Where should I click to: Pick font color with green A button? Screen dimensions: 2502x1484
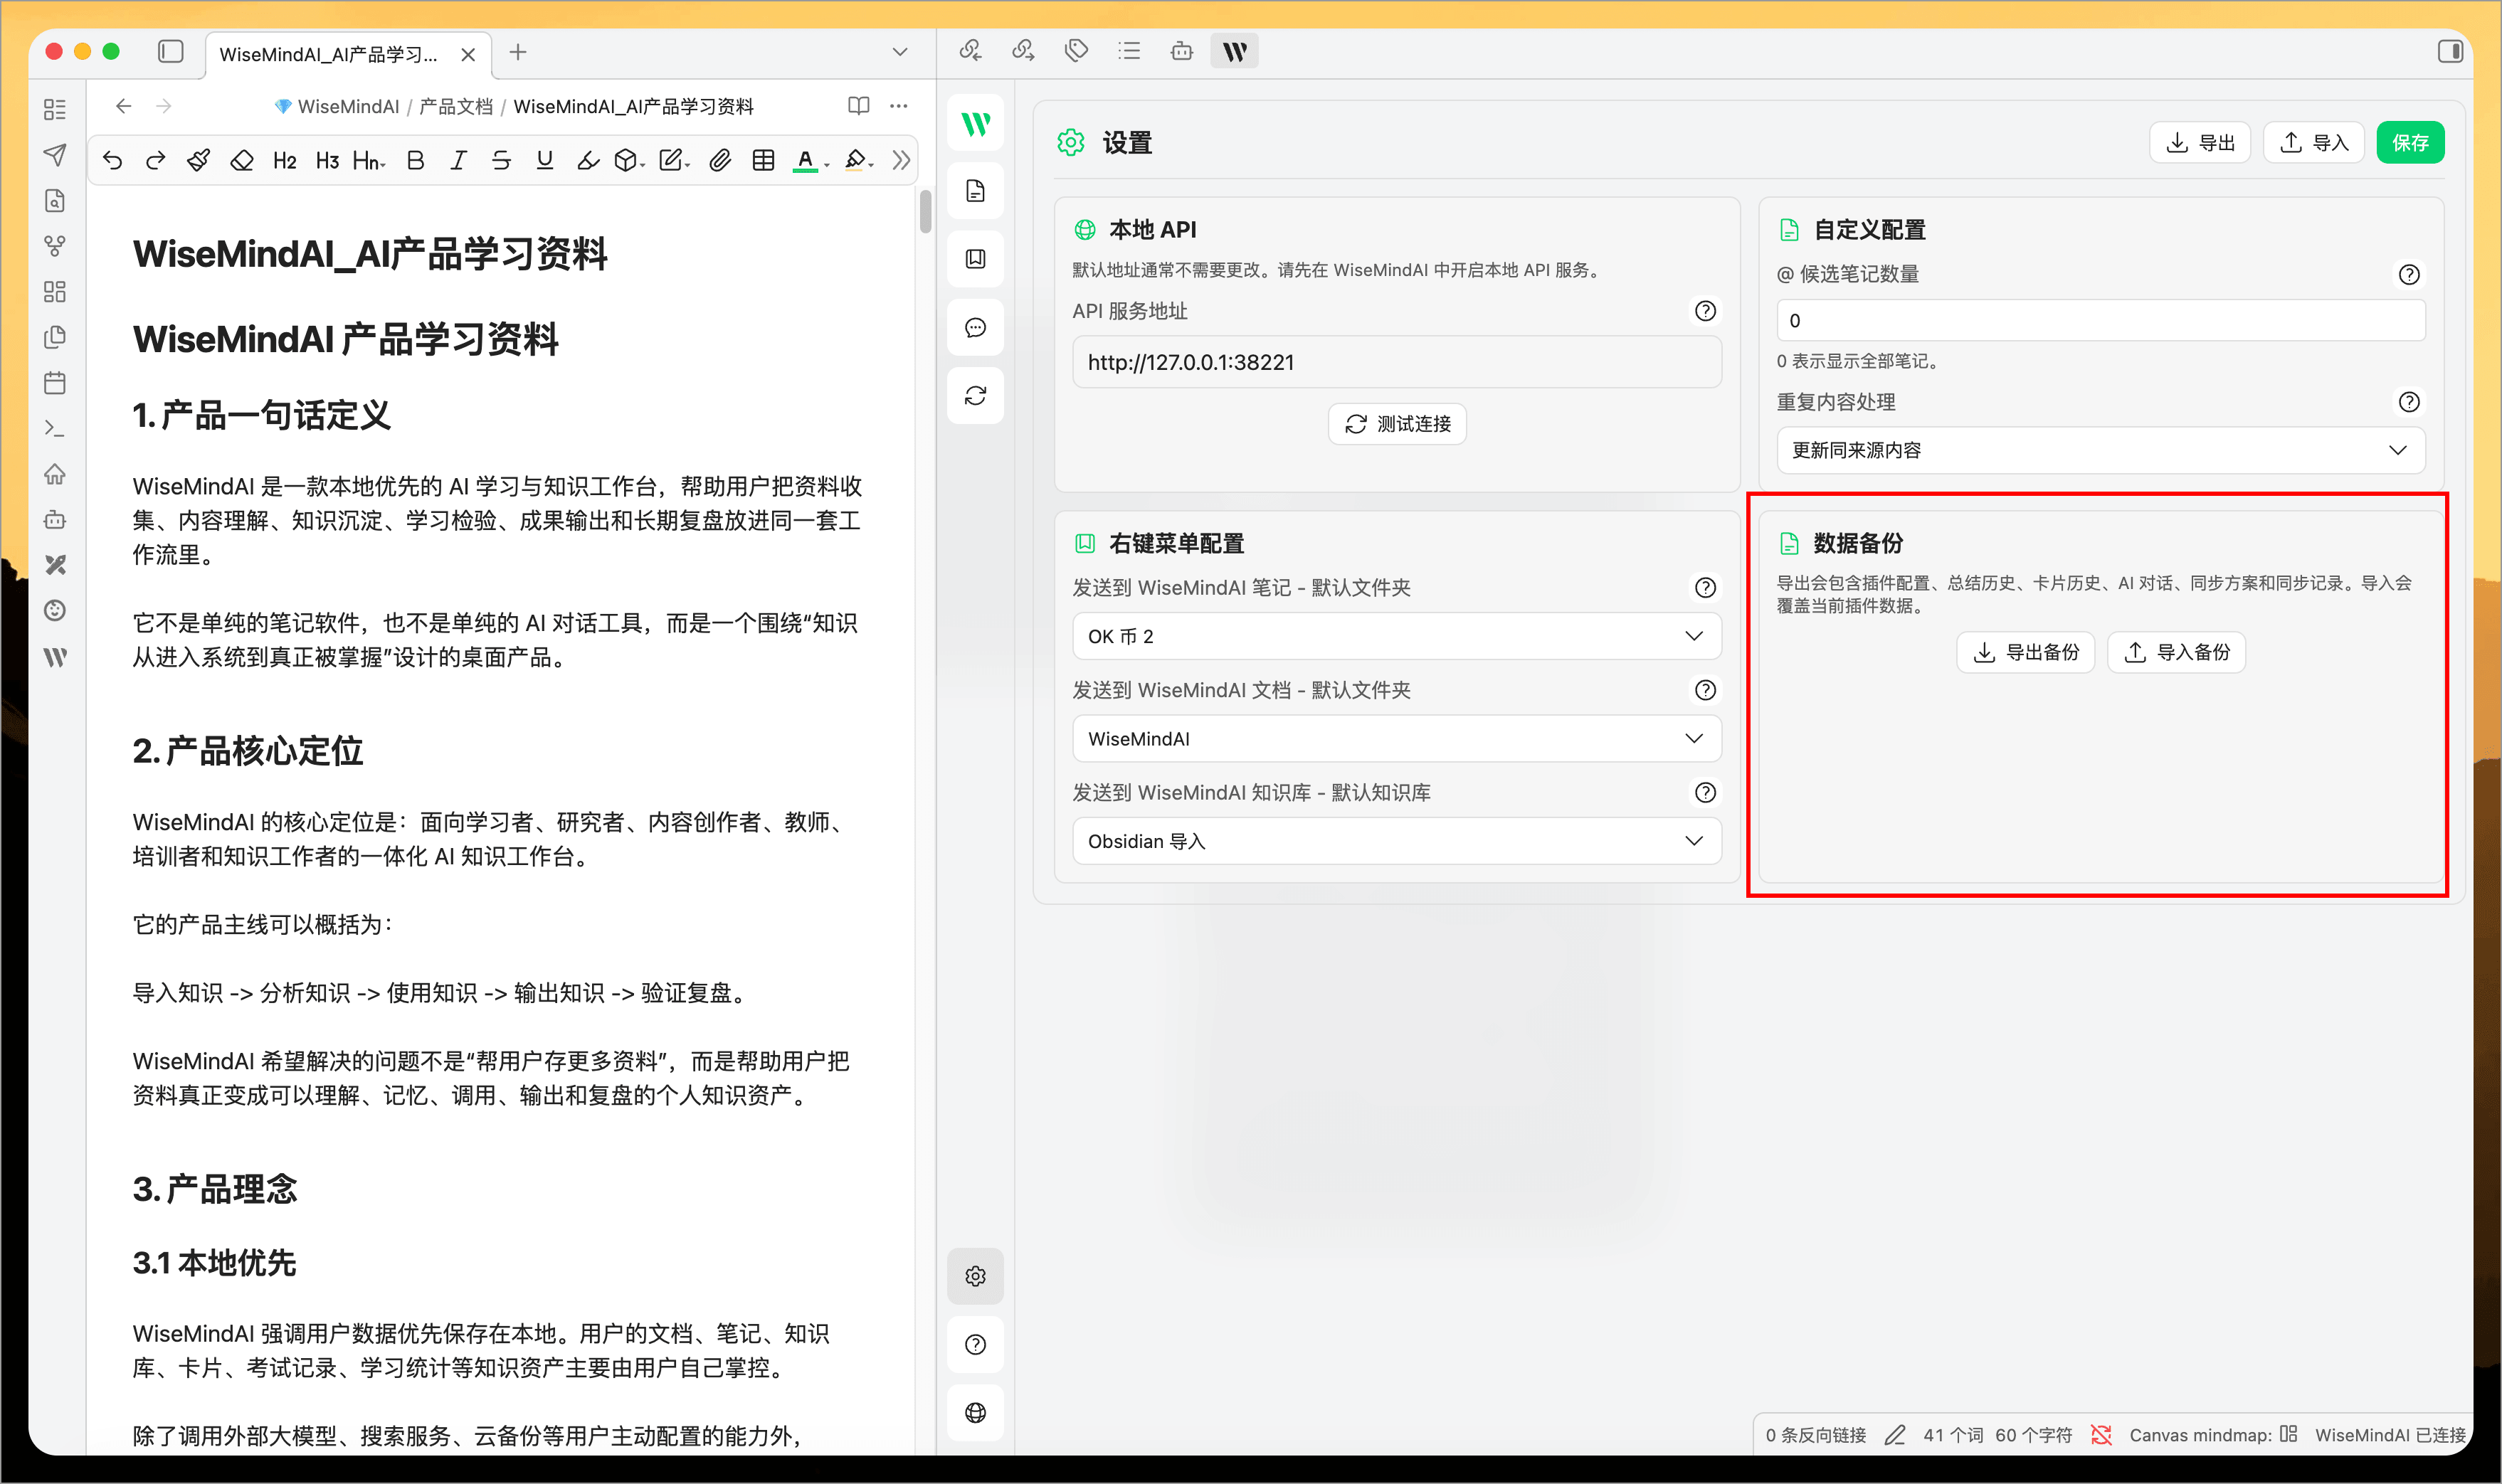(810, 160)
